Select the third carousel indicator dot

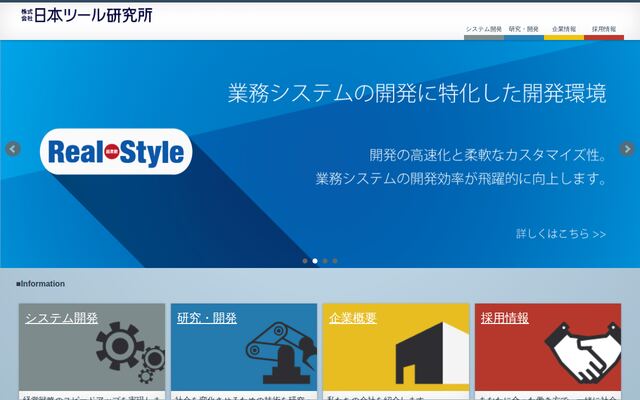click(325, 261)
